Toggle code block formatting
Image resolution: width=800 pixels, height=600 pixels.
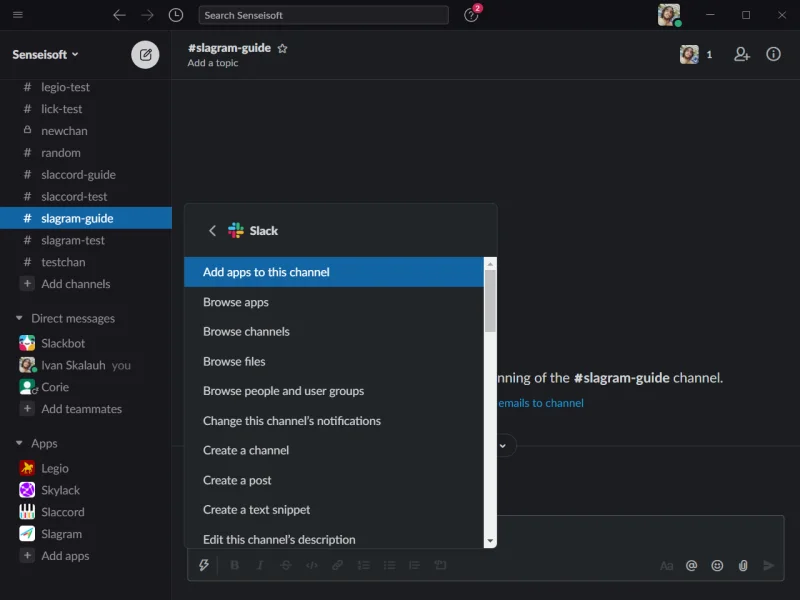pos(440,565)
